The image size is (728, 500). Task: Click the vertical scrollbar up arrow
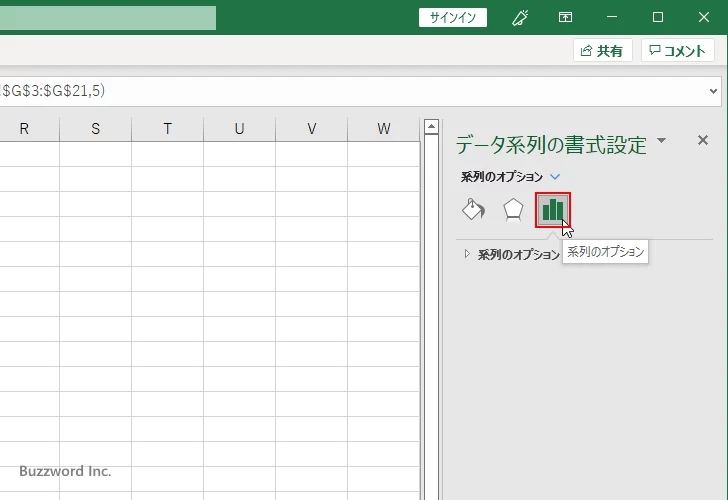(431, 126)
